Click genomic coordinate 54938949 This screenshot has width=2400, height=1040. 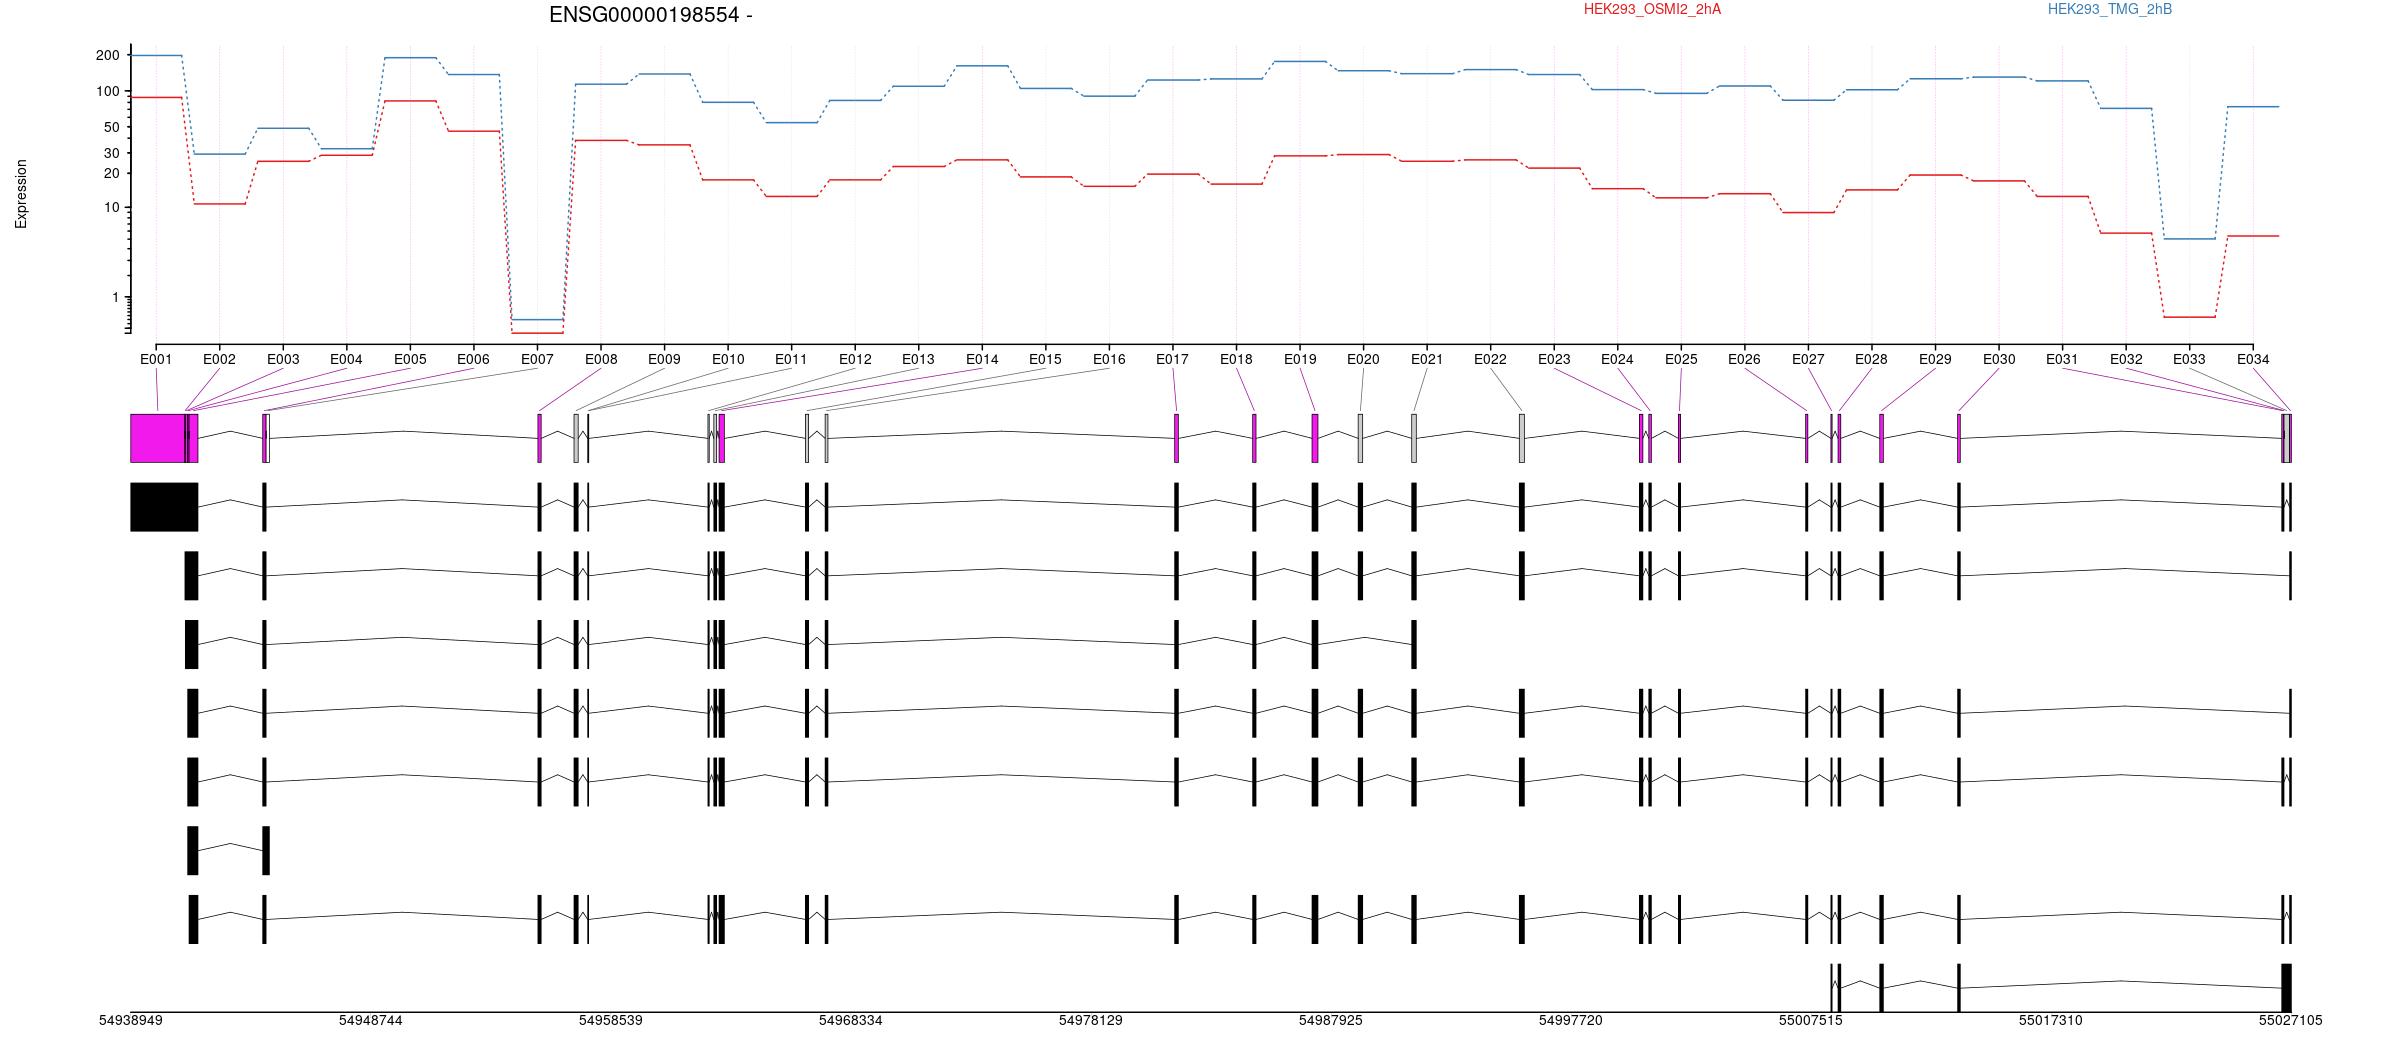131,1020
